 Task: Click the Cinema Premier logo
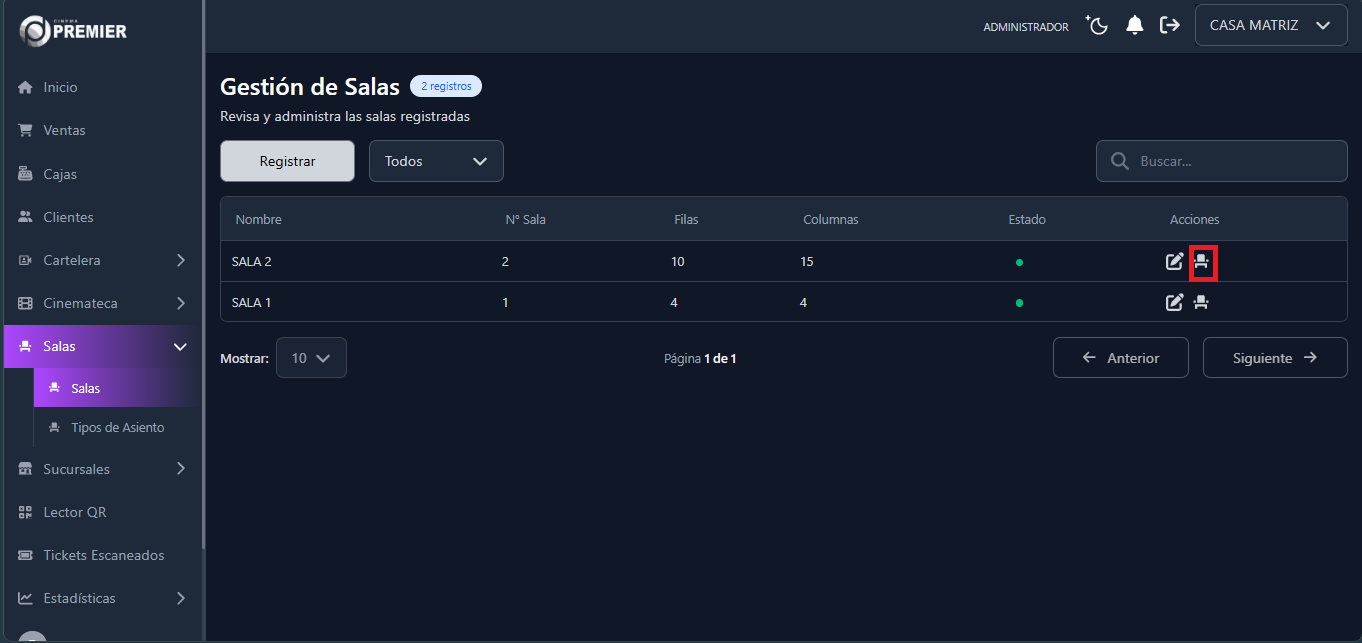pos(74,30)
